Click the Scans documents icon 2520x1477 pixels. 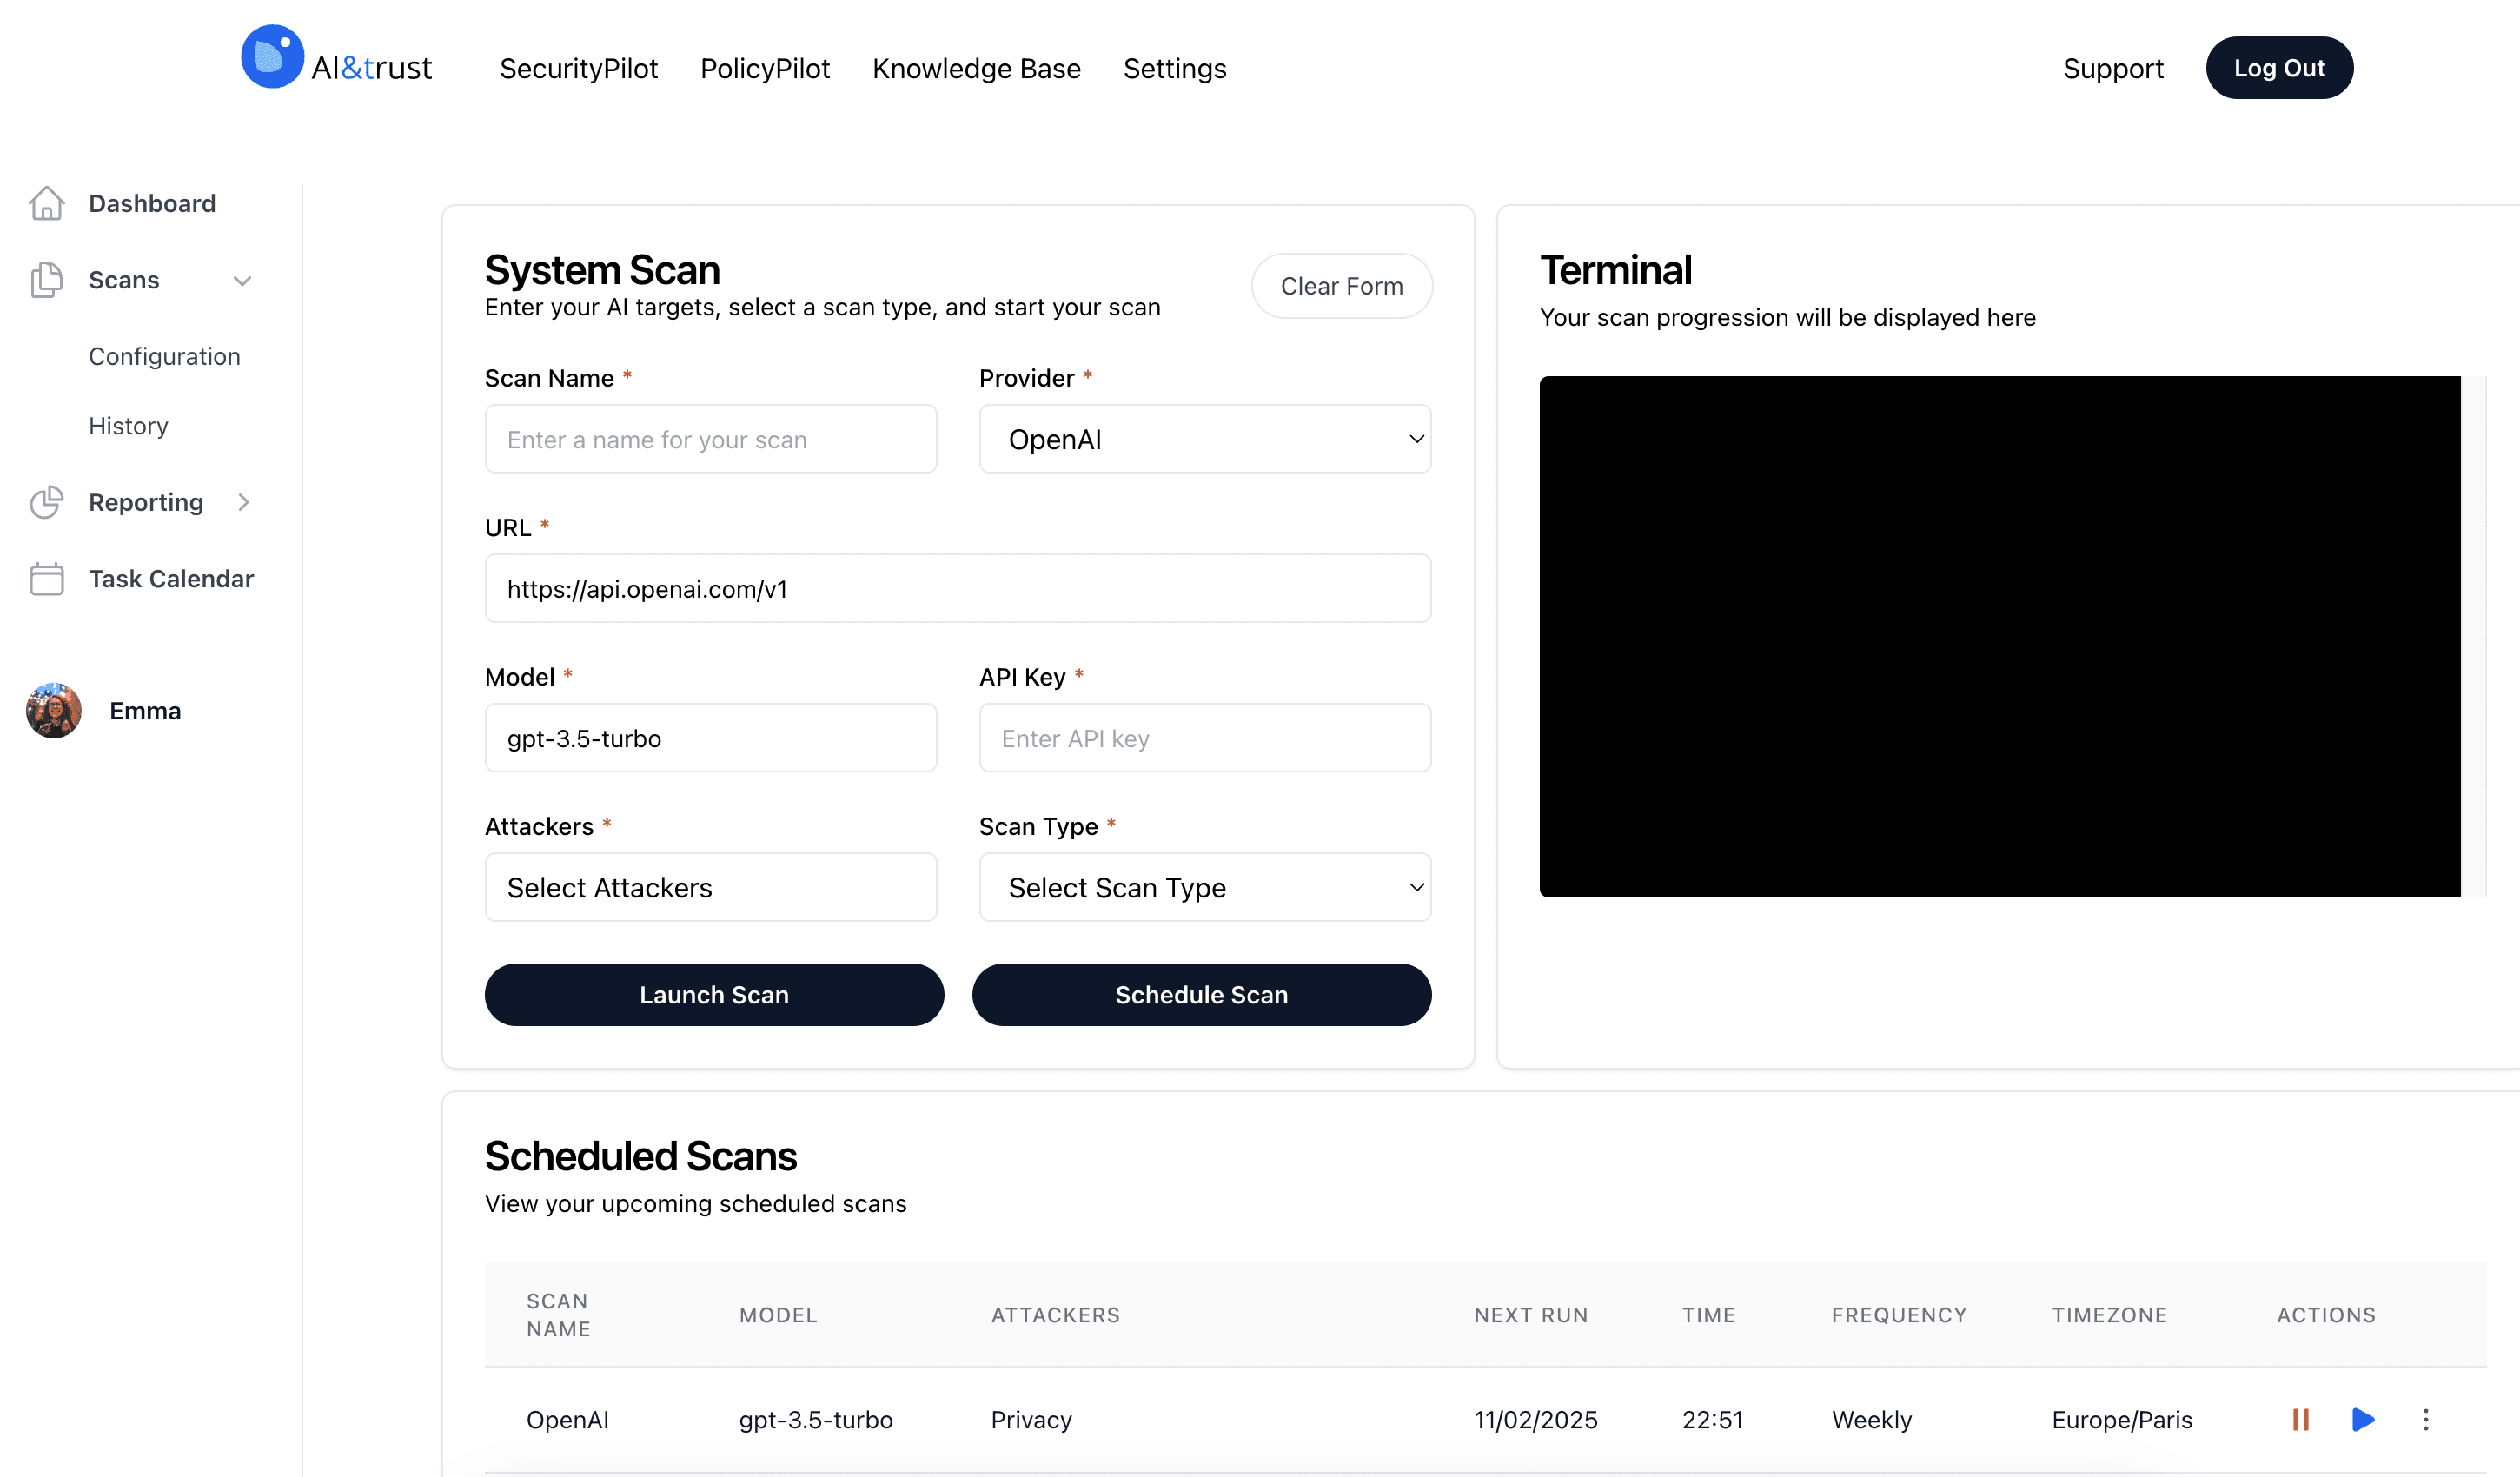pyautogui.click(x=46, y=280)
